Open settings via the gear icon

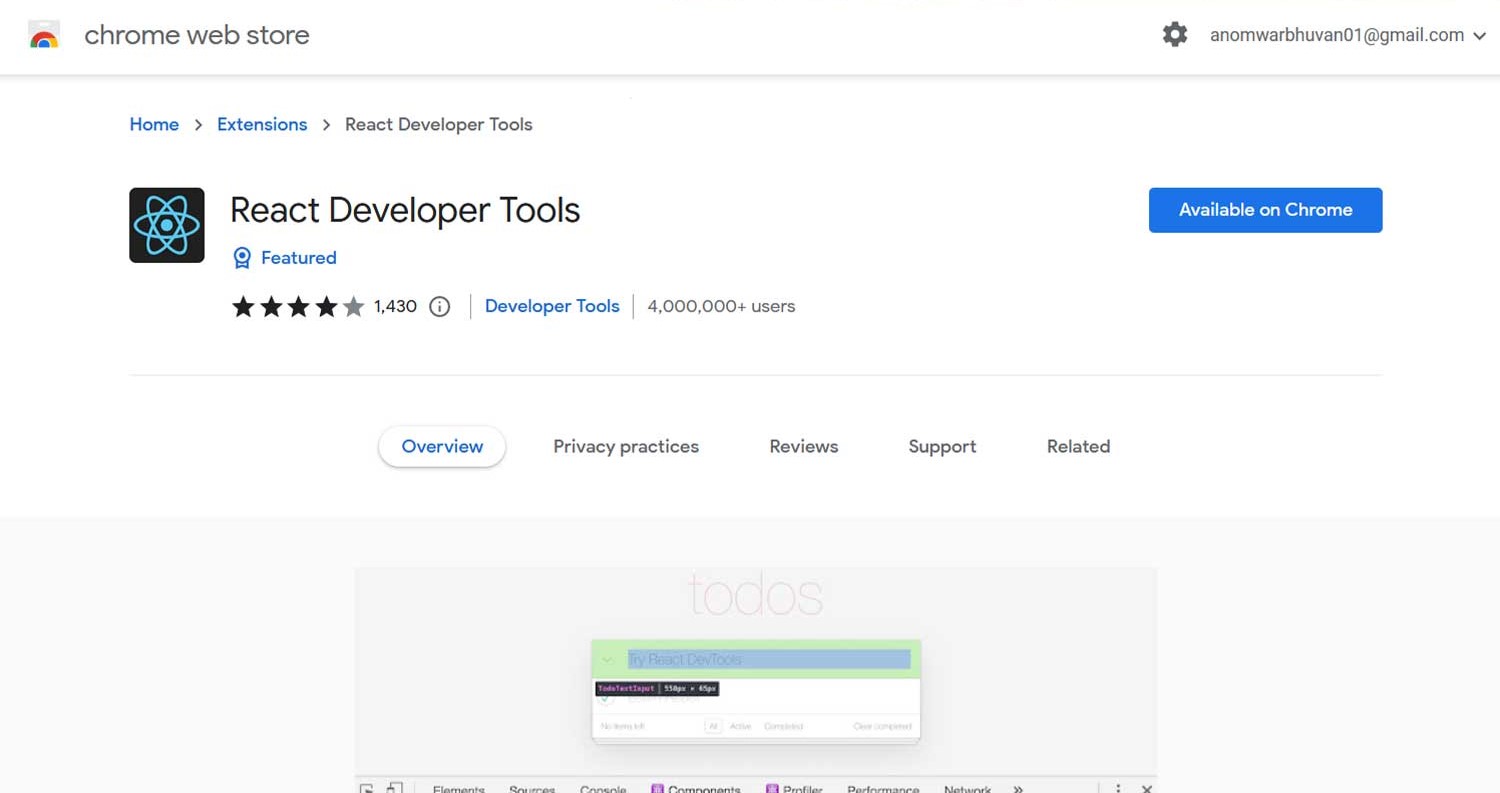(1175, 35)
